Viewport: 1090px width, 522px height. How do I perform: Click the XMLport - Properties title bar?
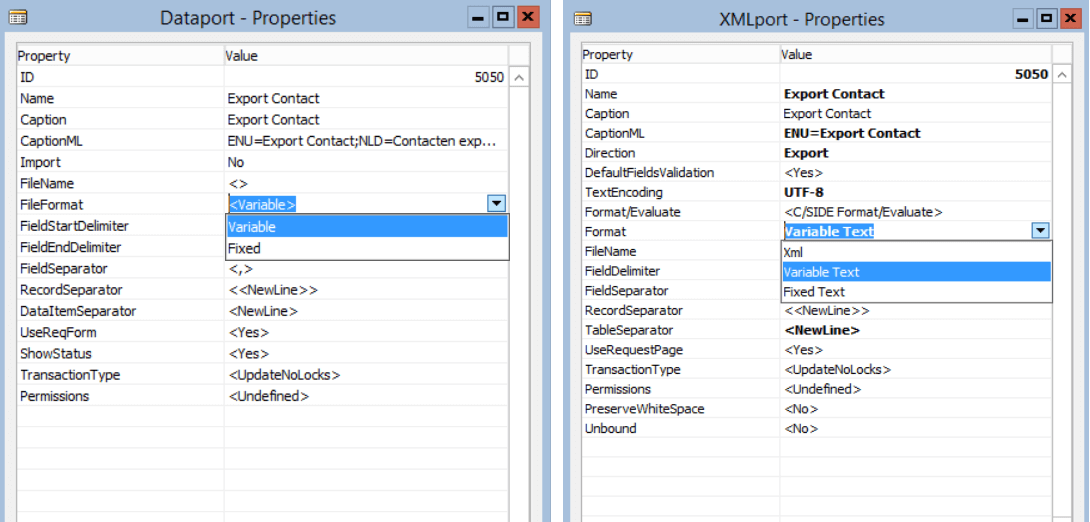pyautogui.click(x=802, y=19)
